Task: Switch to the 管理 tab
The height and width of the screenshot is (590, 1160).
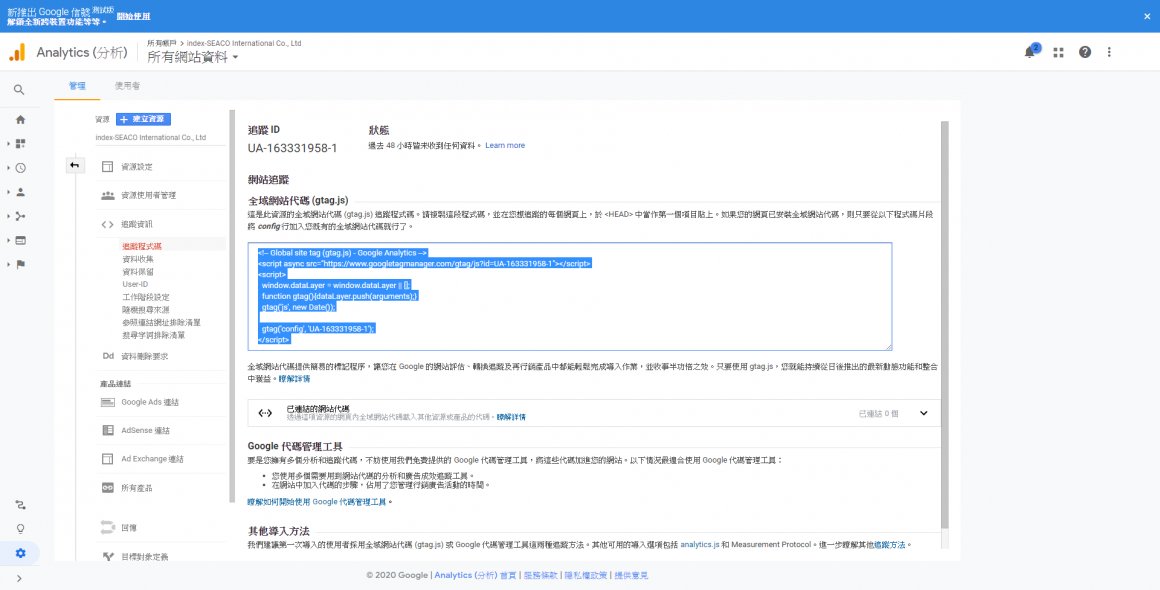Action: 77,86
